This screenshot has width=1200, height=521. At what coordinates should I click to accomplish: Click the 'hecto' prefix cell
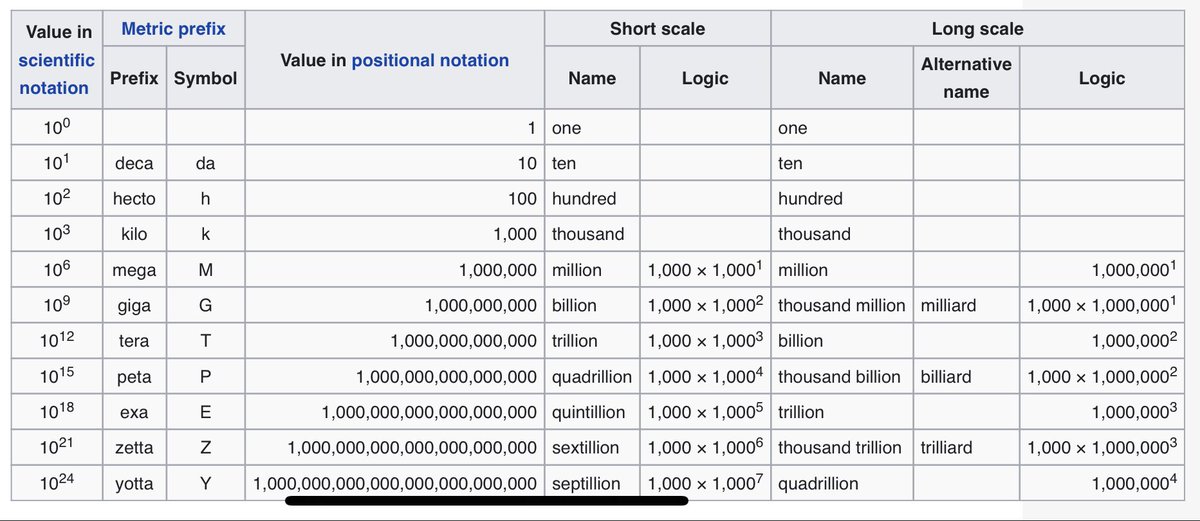tap(134, 198)
